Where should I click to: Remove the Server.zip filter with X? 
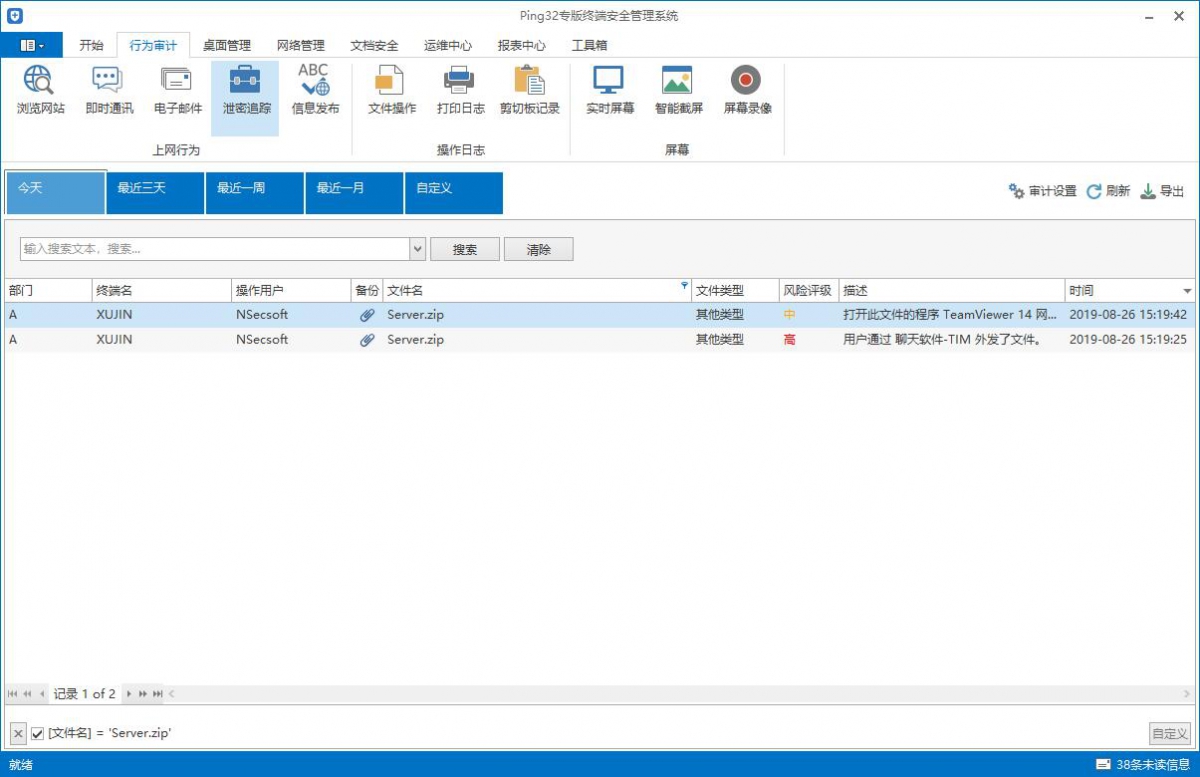18,733
